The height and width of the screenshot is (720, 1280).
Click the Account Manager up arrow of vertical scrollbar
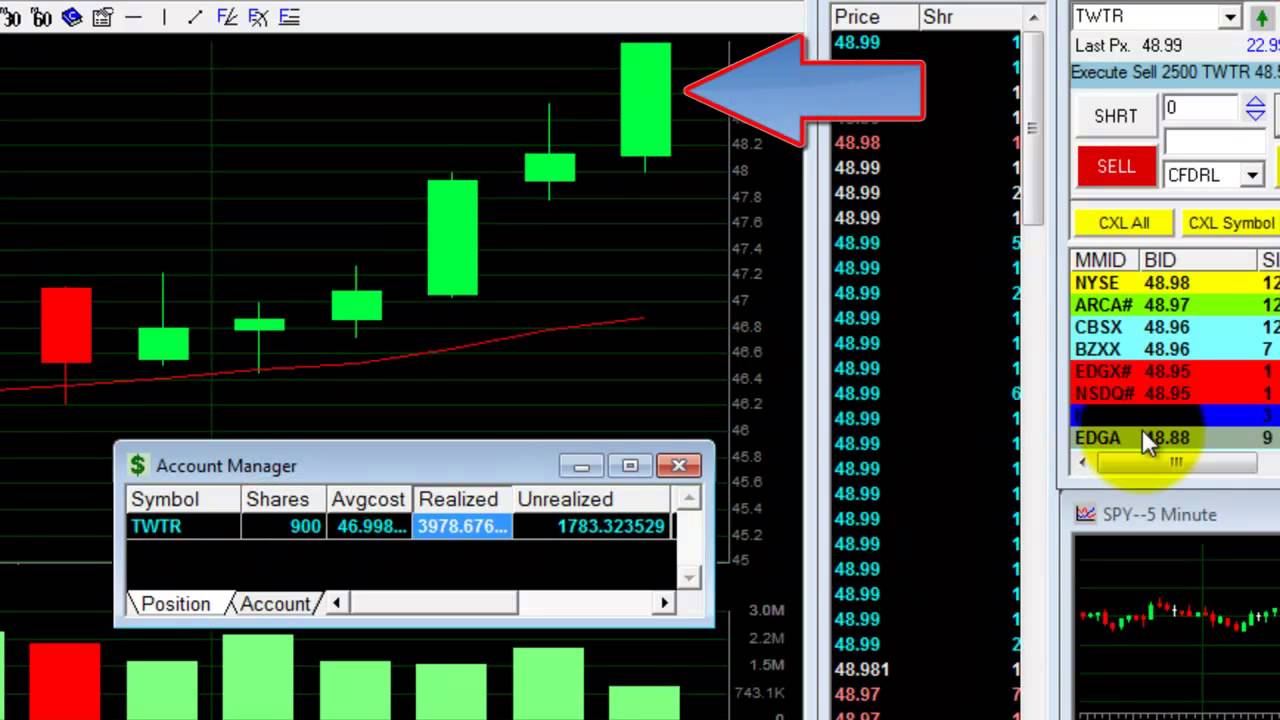(687, 498)
